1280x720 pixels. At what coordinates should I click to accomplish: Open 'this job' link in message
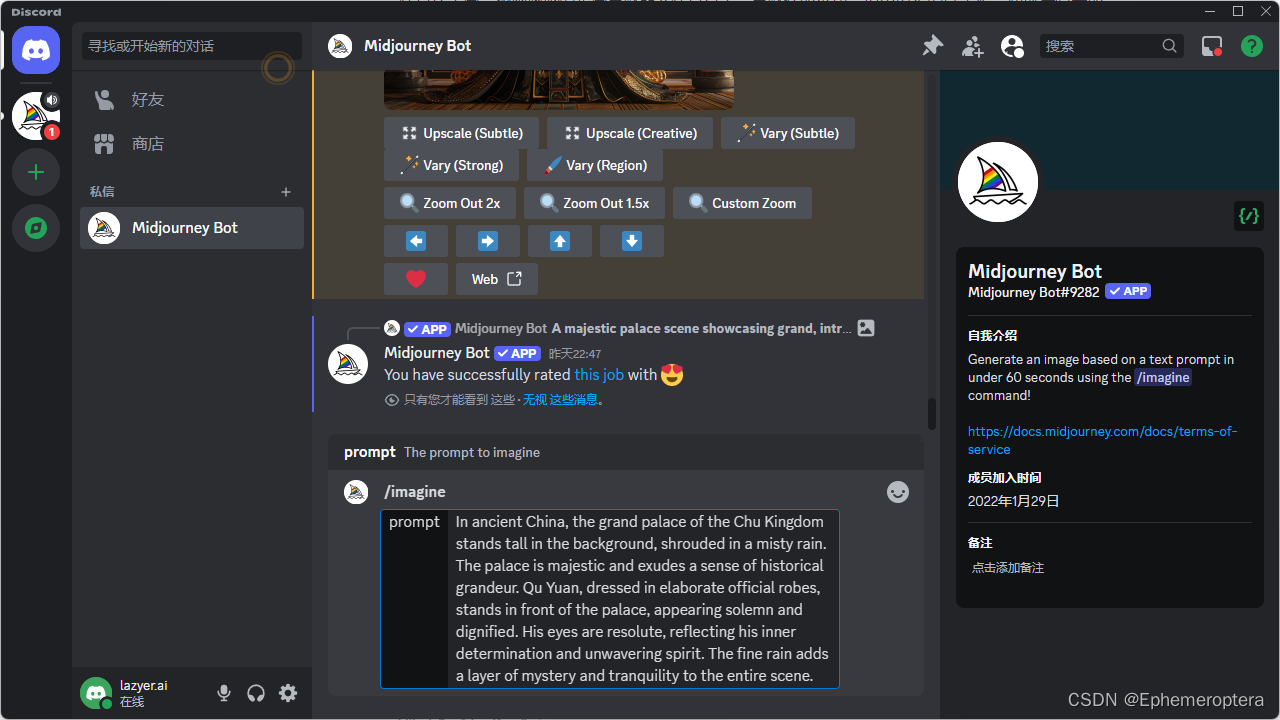(599, 375)
